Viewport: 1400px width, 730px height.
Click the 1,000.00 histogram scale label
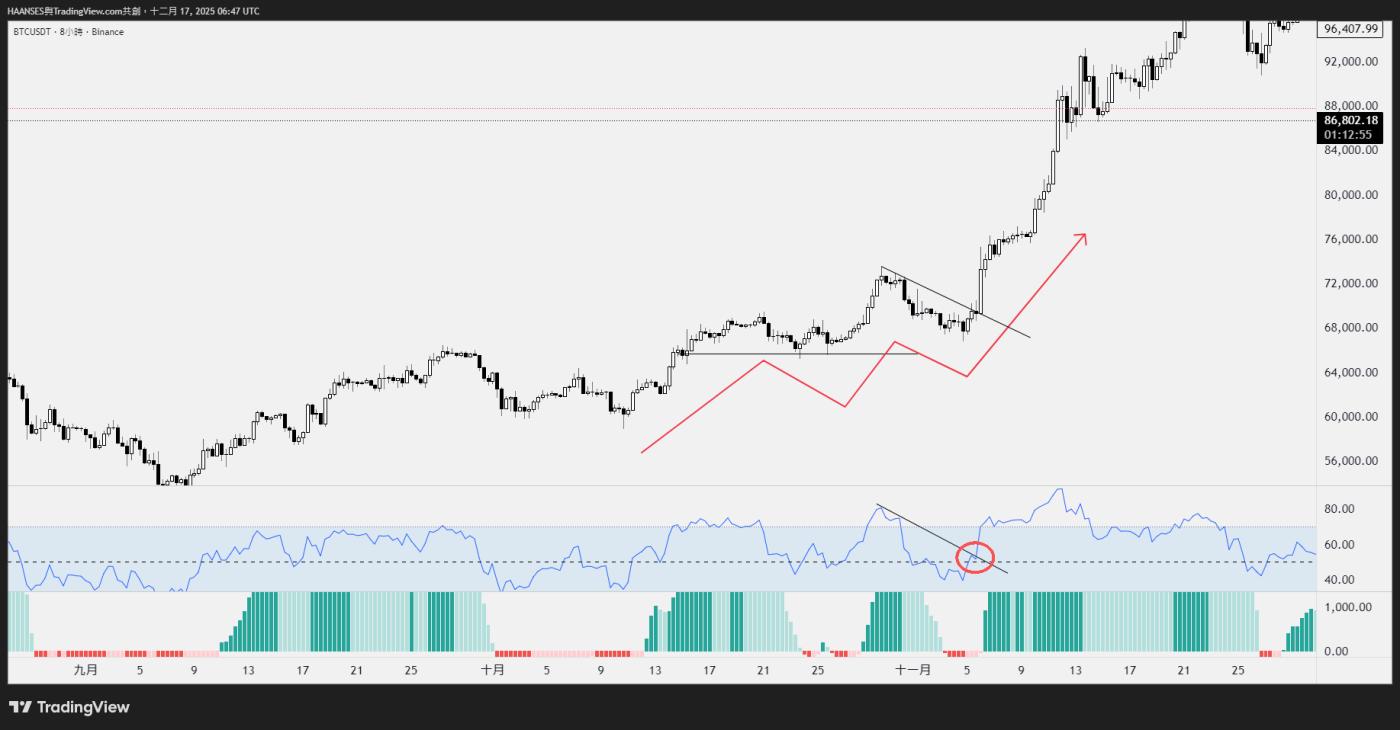1344,607
